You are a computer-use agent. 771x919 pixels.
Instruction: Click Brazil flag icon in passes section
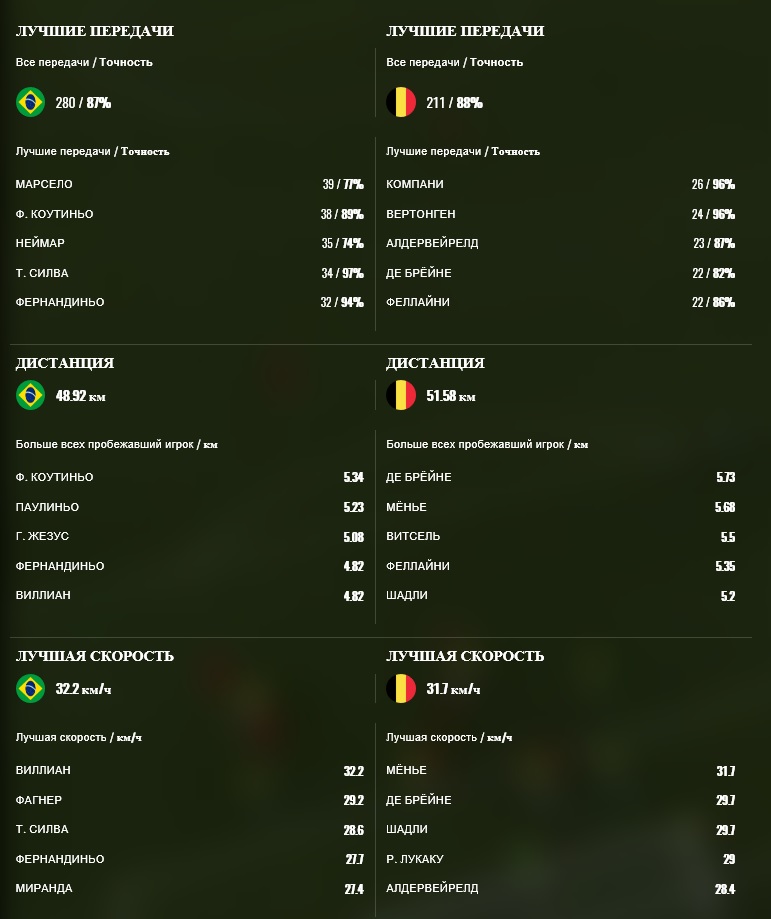coord(30,102)
